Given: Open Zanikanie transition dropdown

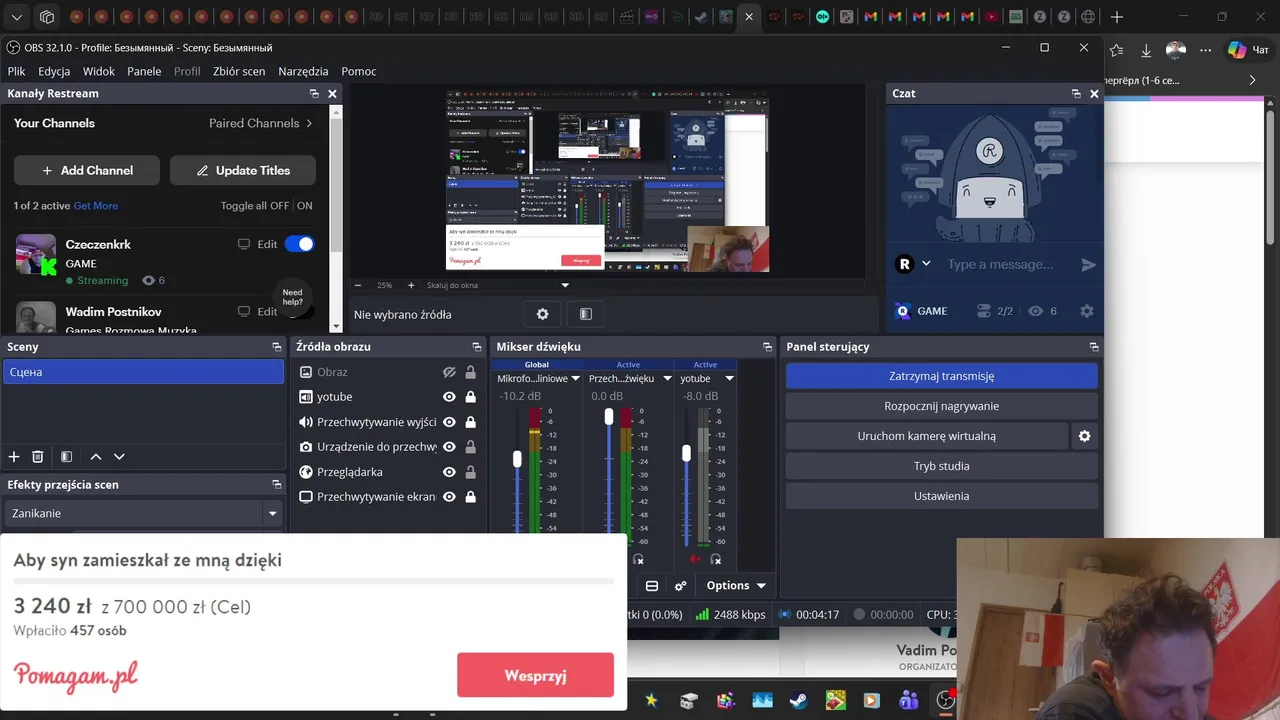Looking at the screenshot, I should coord(272,513).
